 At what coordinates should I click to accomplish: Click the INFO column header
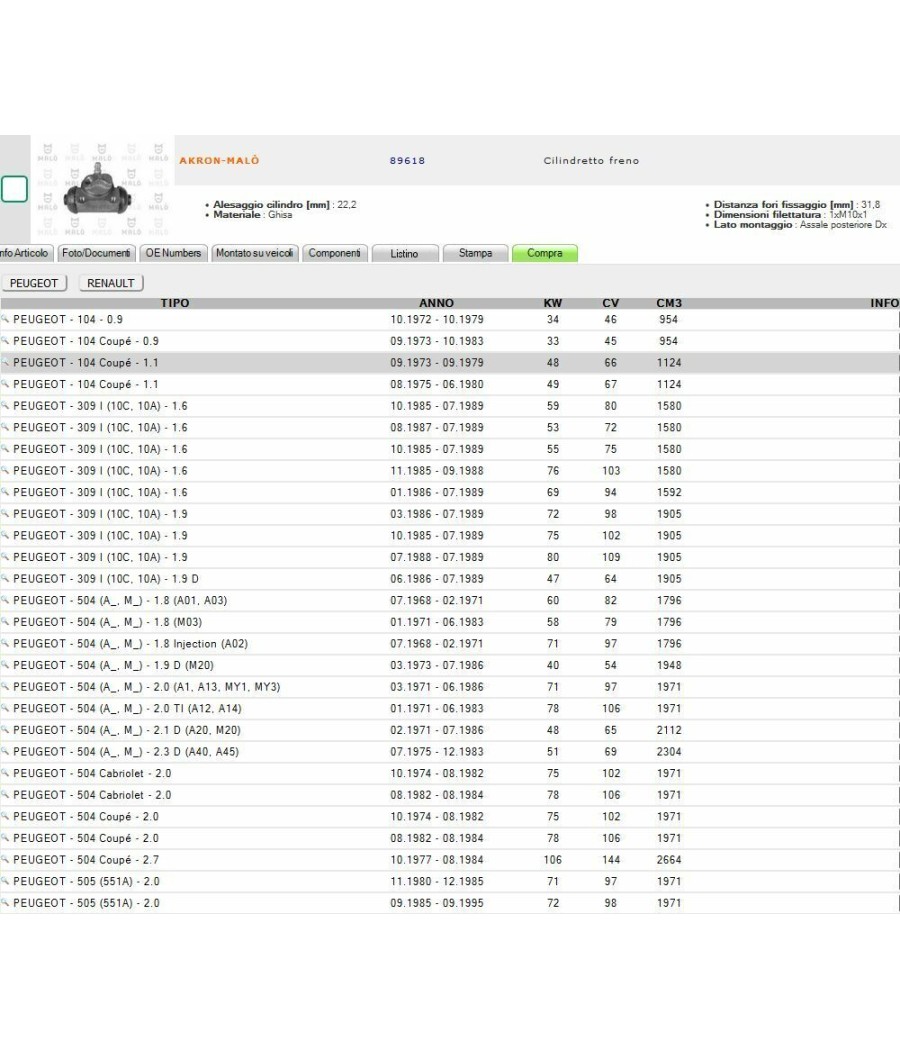[x=885, y=303]
